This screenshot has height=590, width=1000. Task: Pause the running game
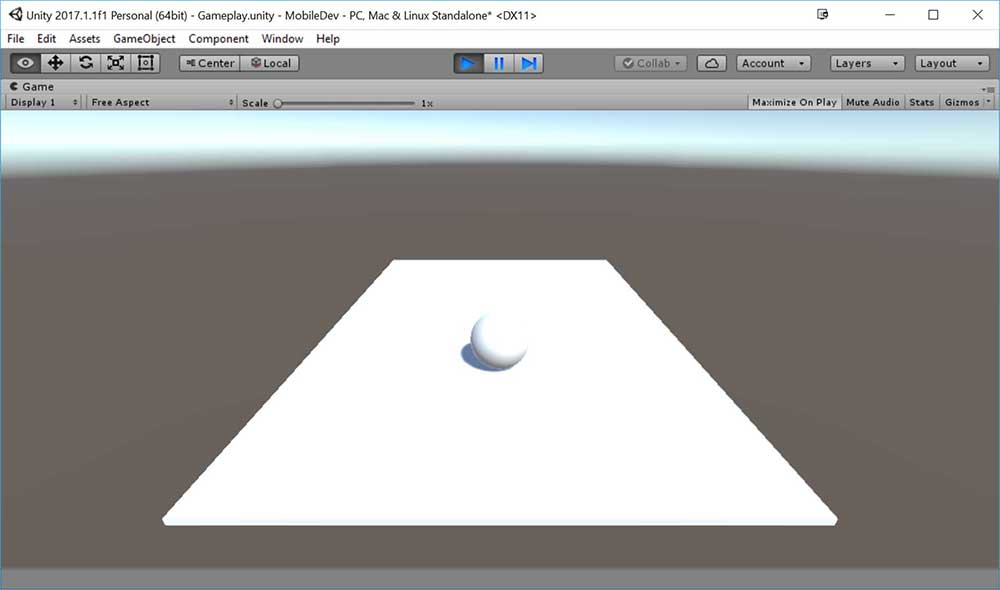(498, 63)
